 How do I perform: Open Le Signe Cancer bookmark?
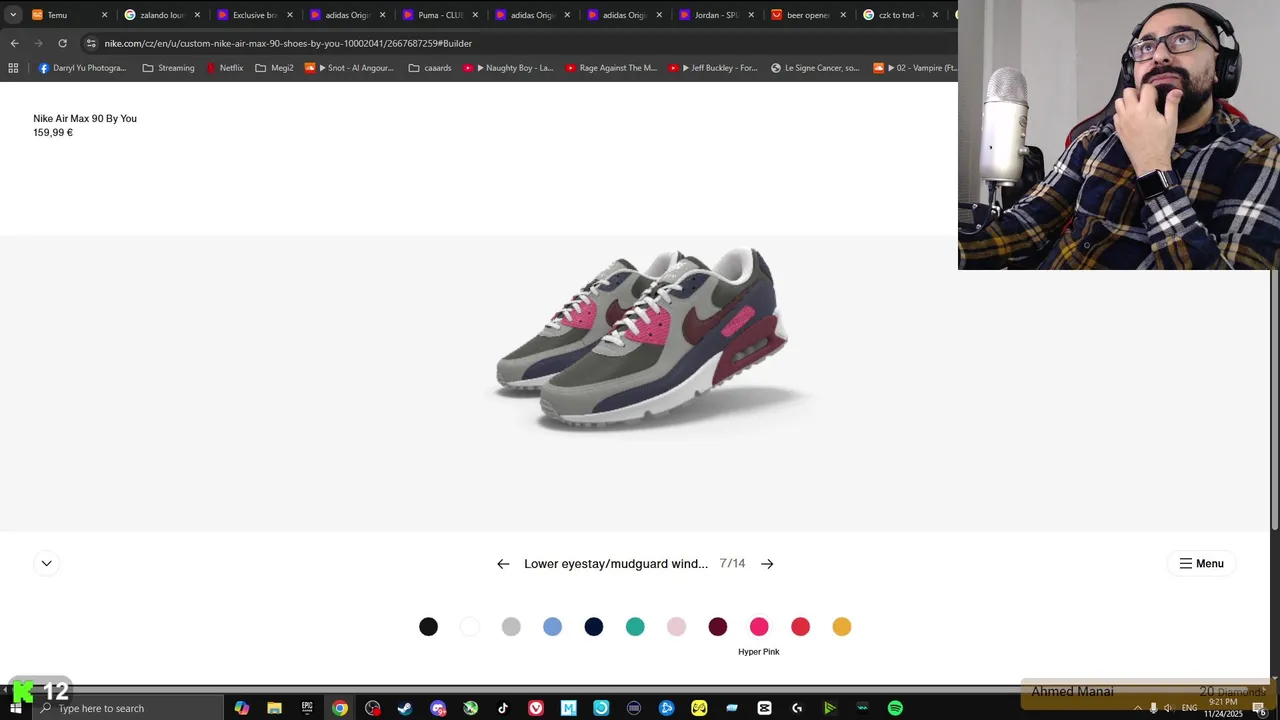point(815,68)
